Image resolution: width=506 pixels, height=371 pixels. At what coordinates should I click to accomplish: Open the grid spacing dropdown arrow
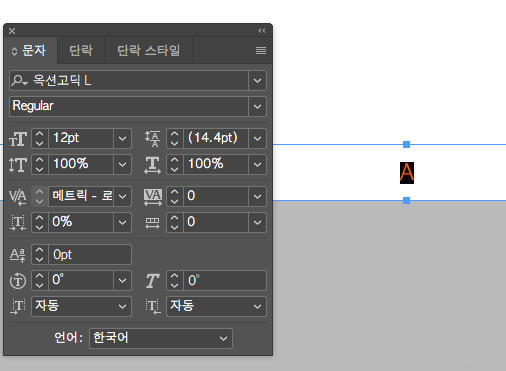[x=257, y=222]
